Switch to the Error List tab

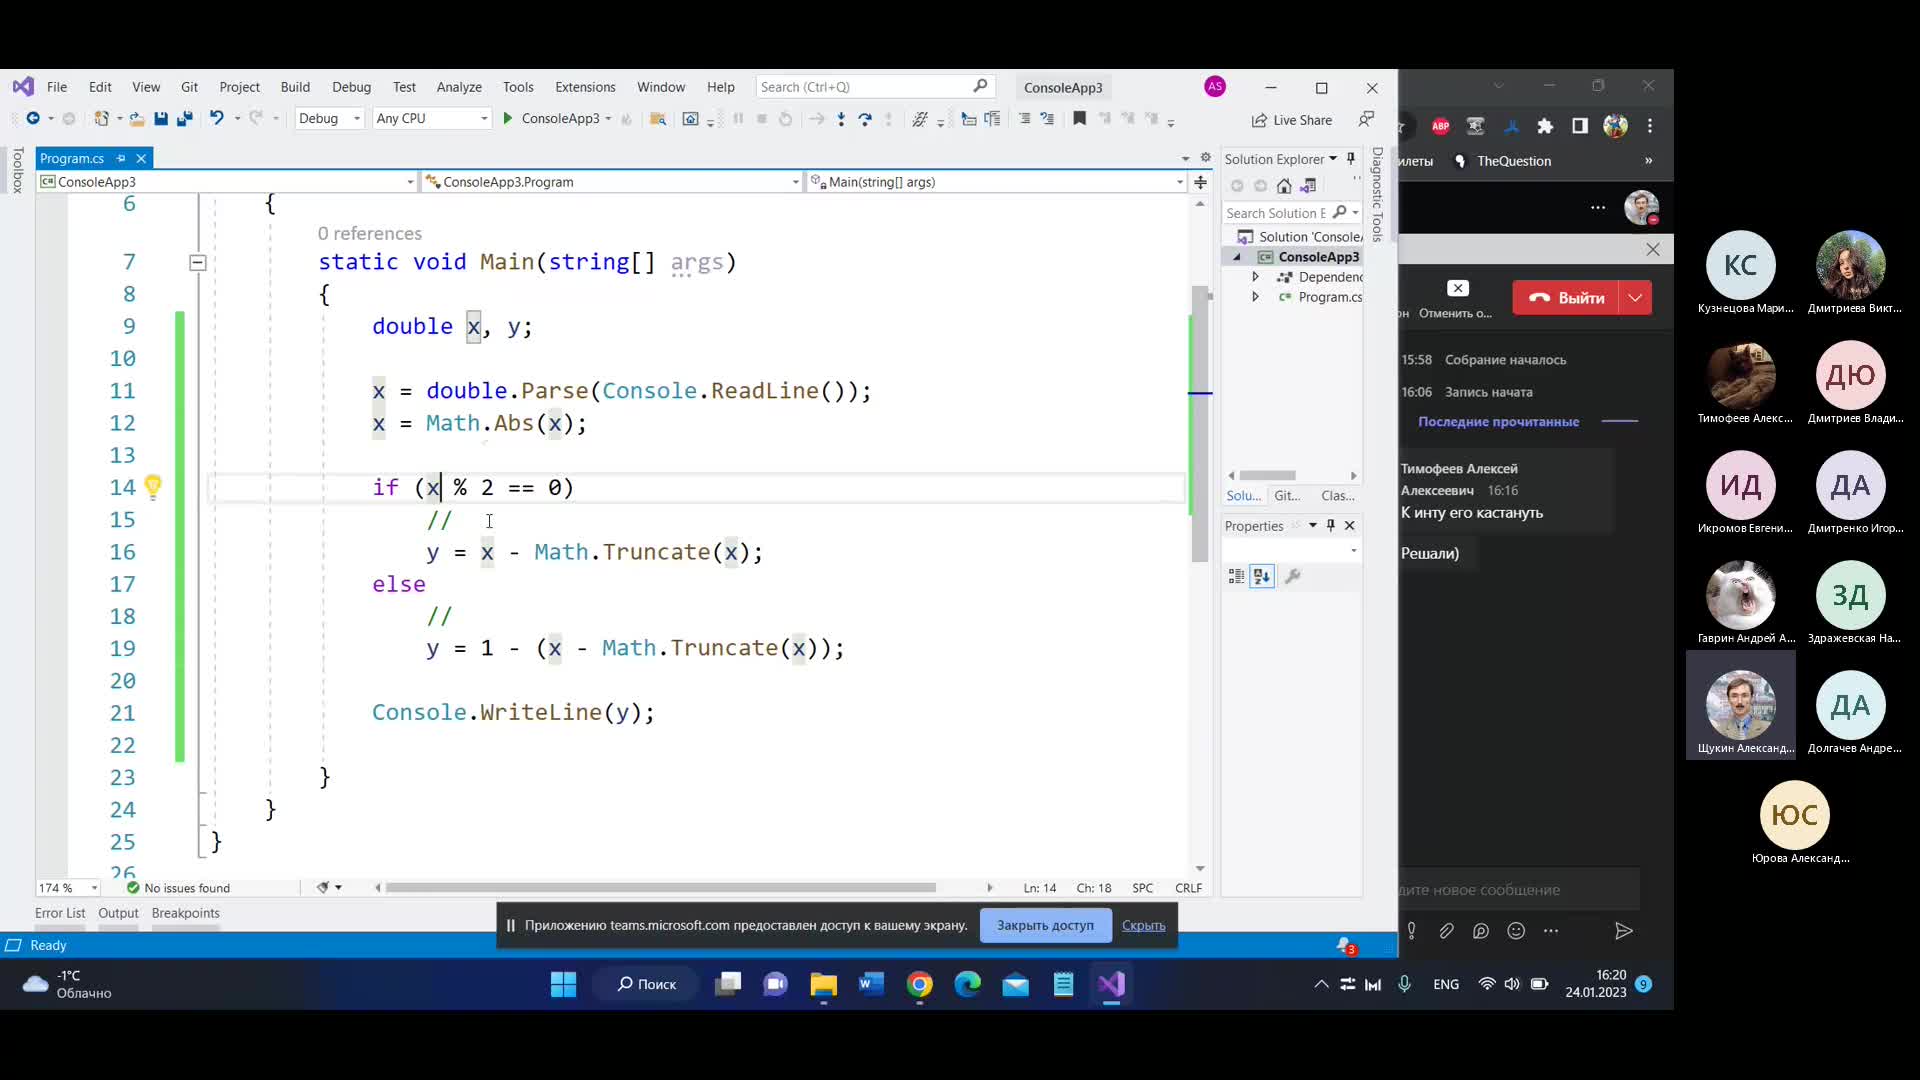(x=60, y=913)
